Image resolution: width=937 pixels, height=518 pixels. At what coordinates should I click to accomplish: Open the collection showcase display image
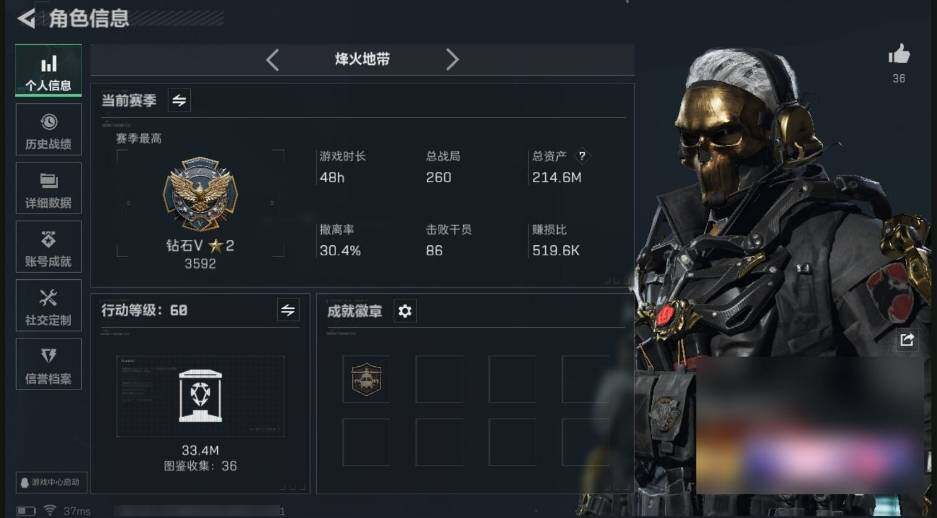tap(200, 396)
